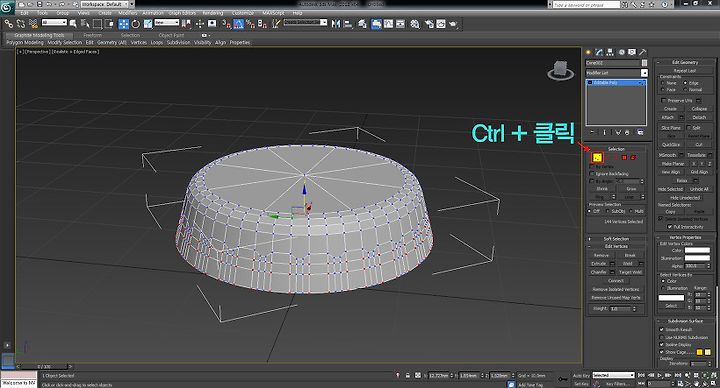Toggle the 3D Snaps icon
The width and height of the screenshot is (720, 388).
[x=226, y=23]
